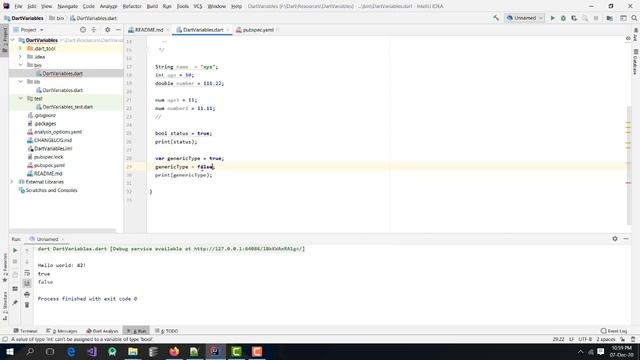Open the Terminal tool window
Viewport: 640px width, 360px height.
tap(25, 331)
